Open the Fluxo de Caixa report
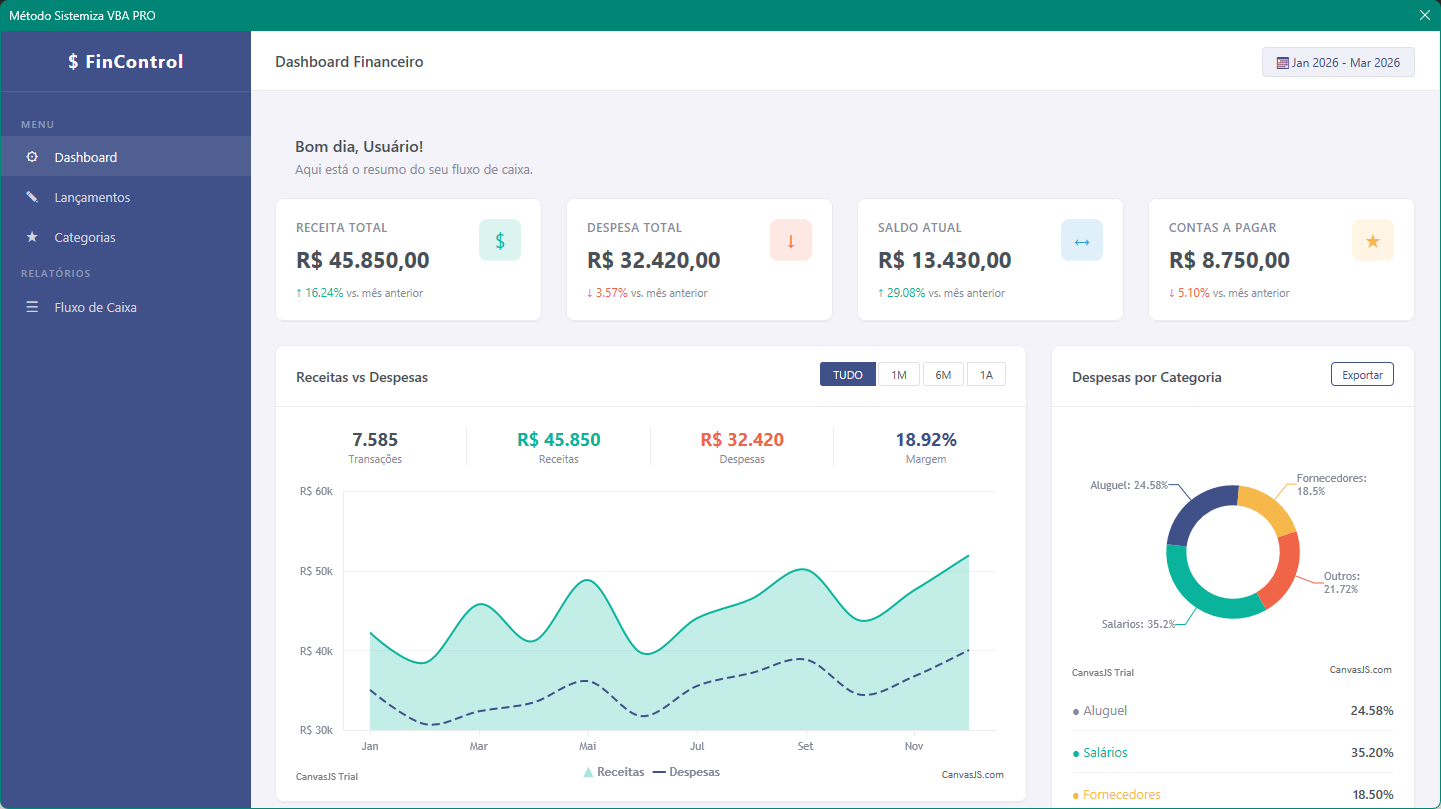The image size is (1441, 809). click(x=126, y=307)
